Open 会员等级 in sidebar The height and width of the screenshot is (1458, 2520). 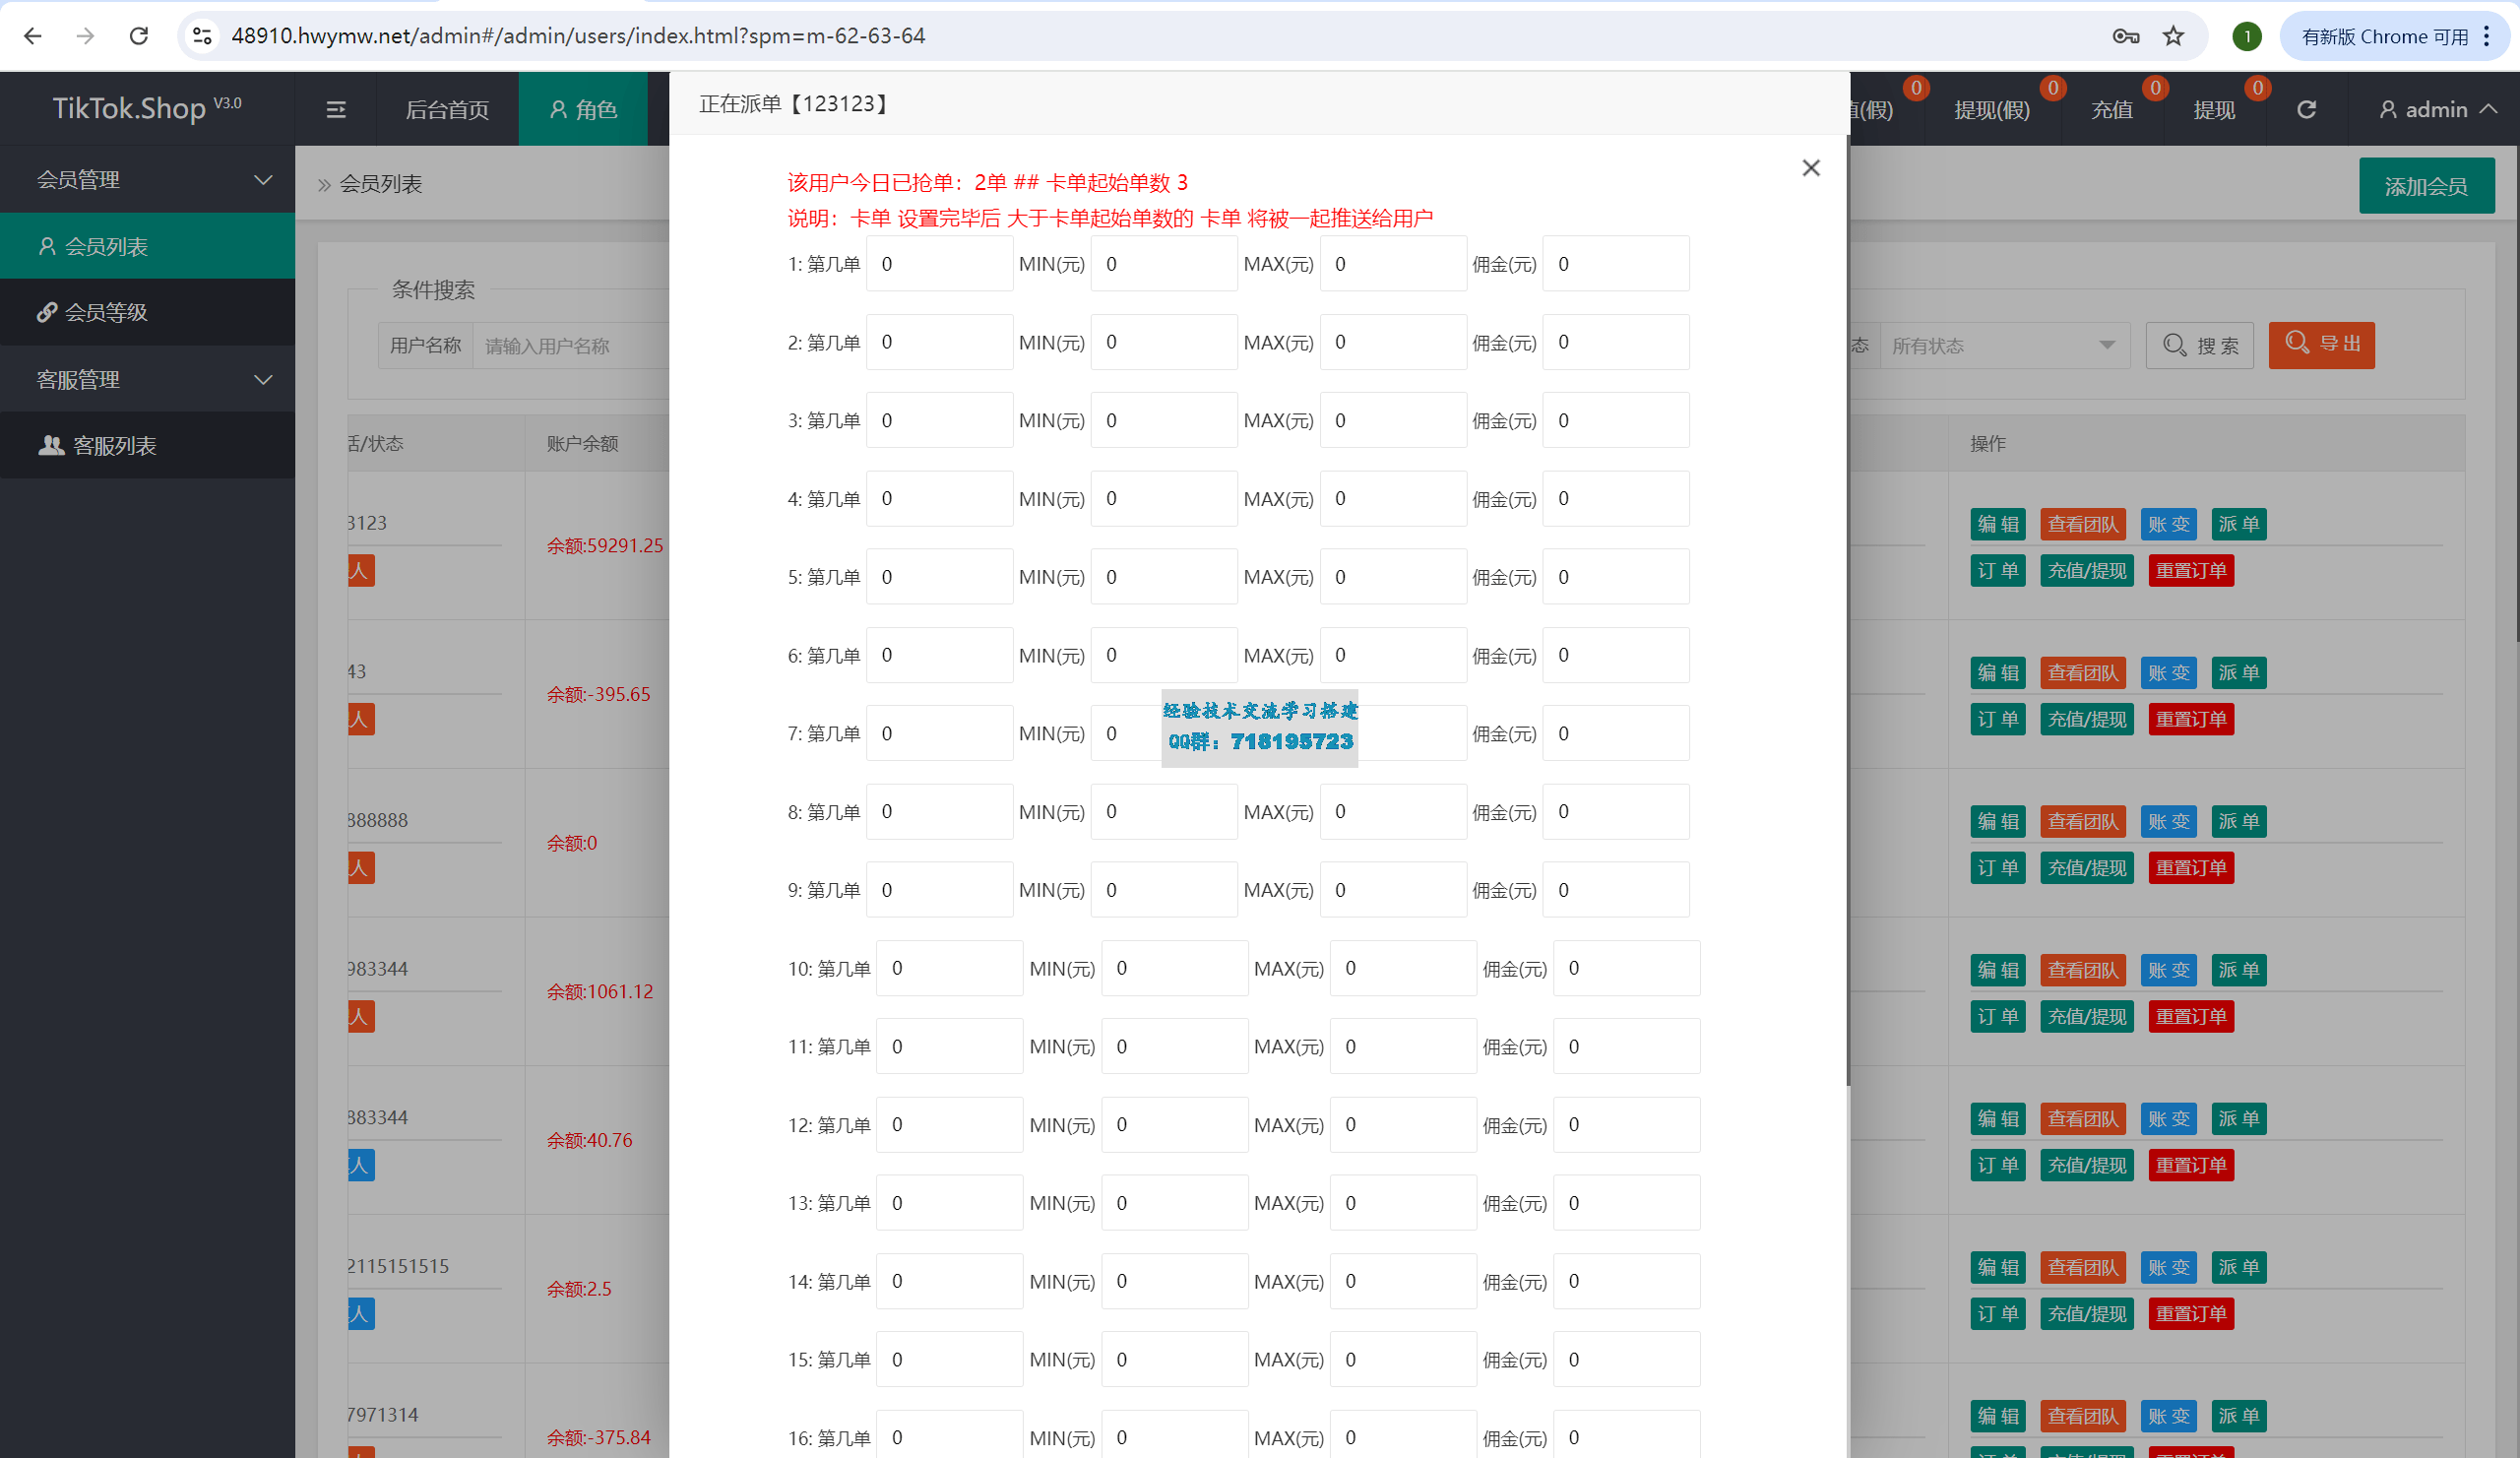click(148, 312)
